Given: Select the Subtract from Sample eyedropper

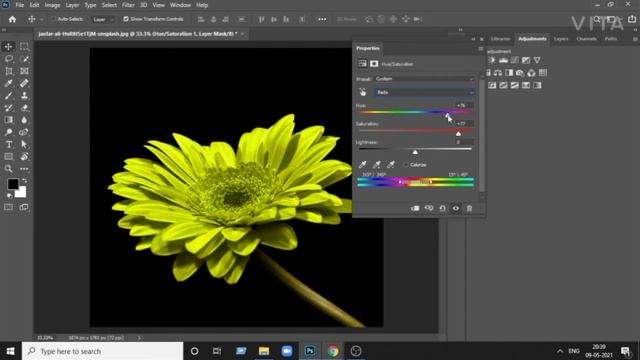Looking at the screenshot, I should [x=391, y=164].
